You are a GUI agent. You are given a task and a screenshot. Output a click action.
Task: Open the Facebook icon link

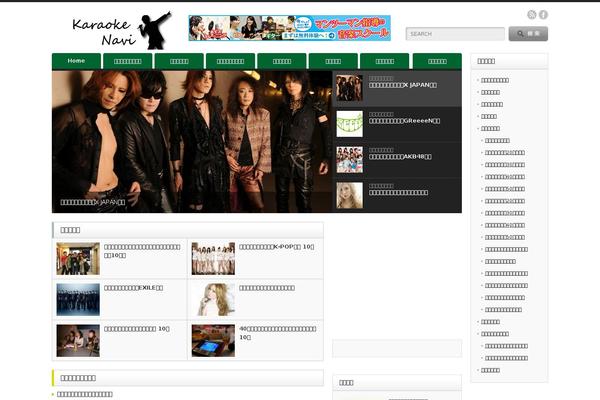544,14
